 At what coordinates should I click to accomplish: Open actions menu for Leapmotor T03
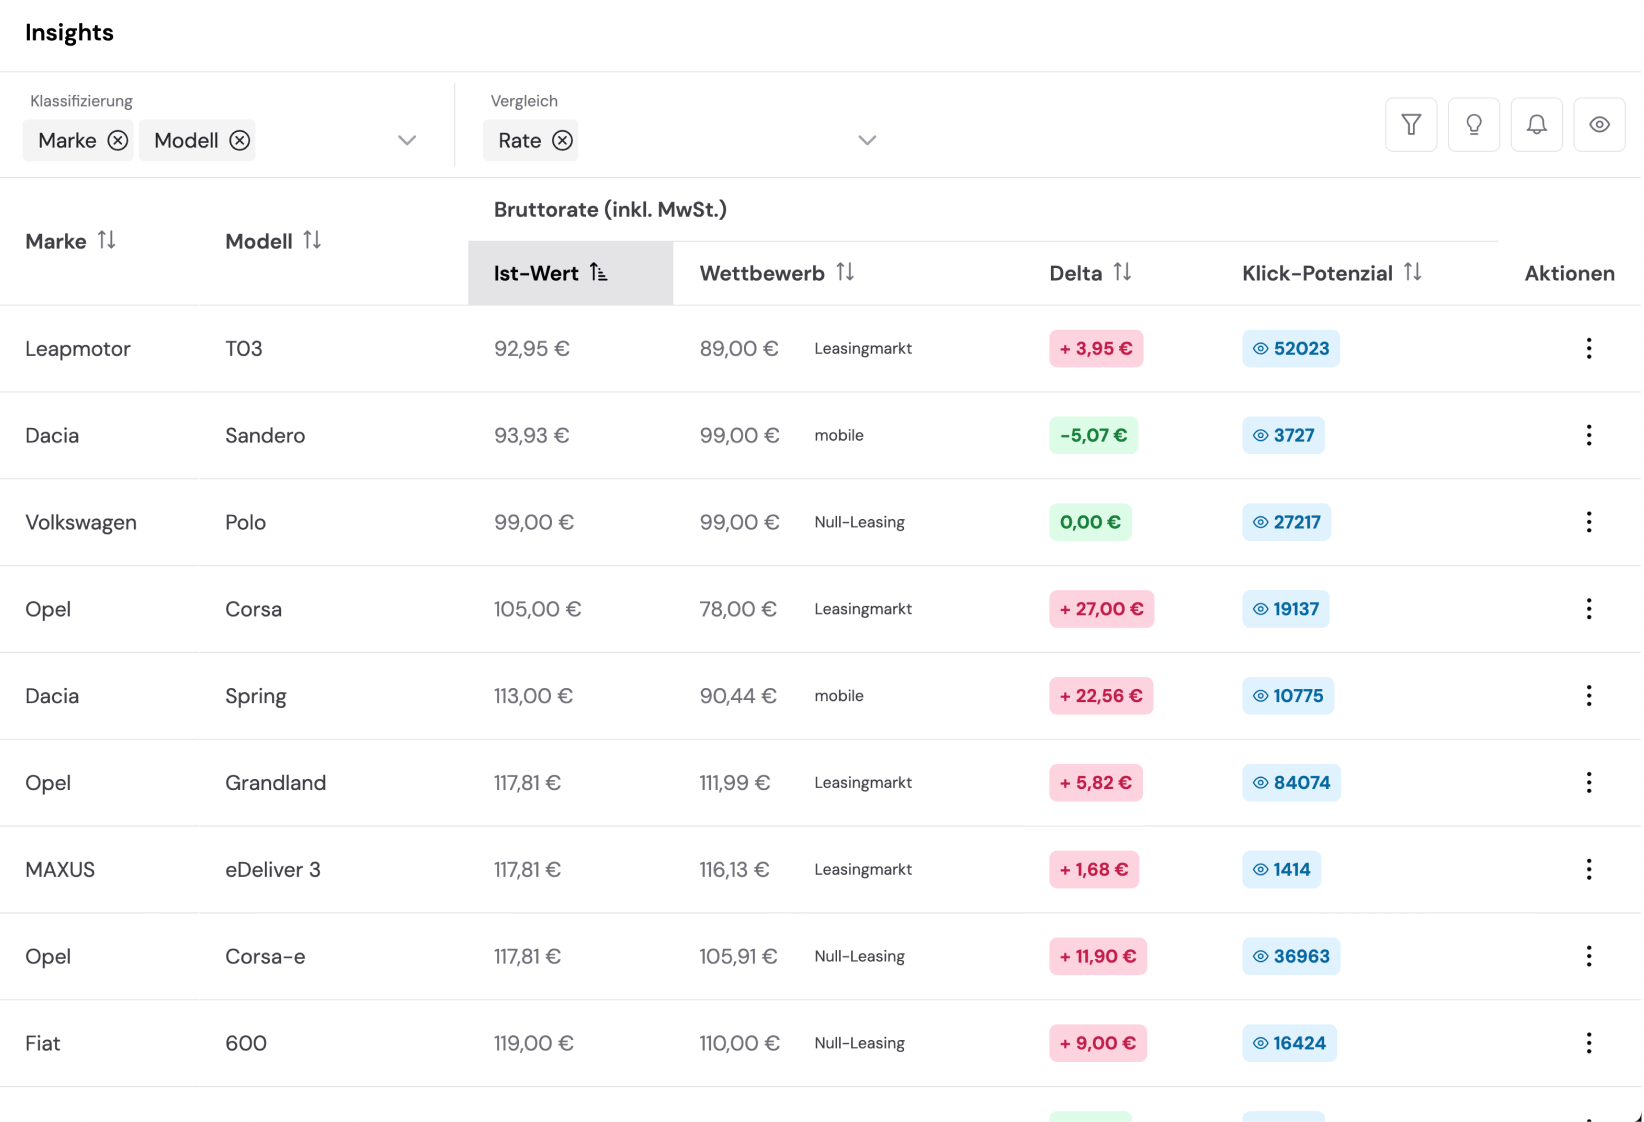tap(1588, 349)
